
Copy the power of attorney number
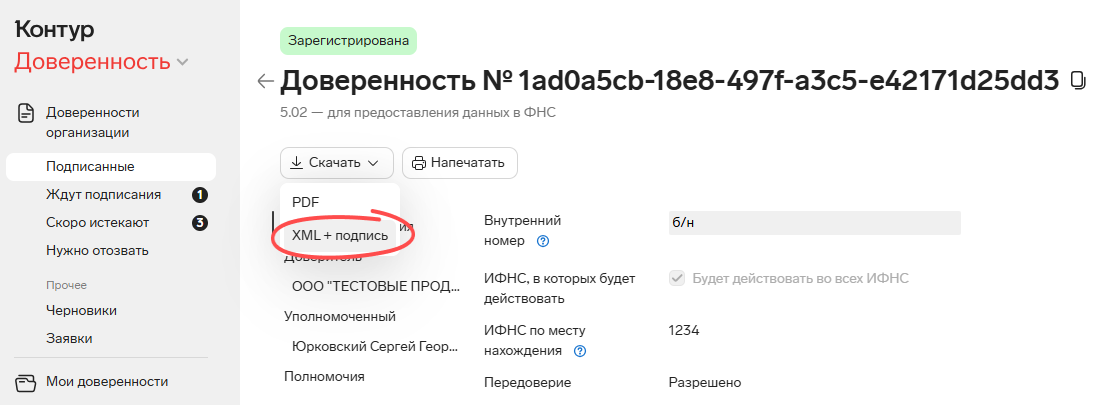pos(1078,81)
